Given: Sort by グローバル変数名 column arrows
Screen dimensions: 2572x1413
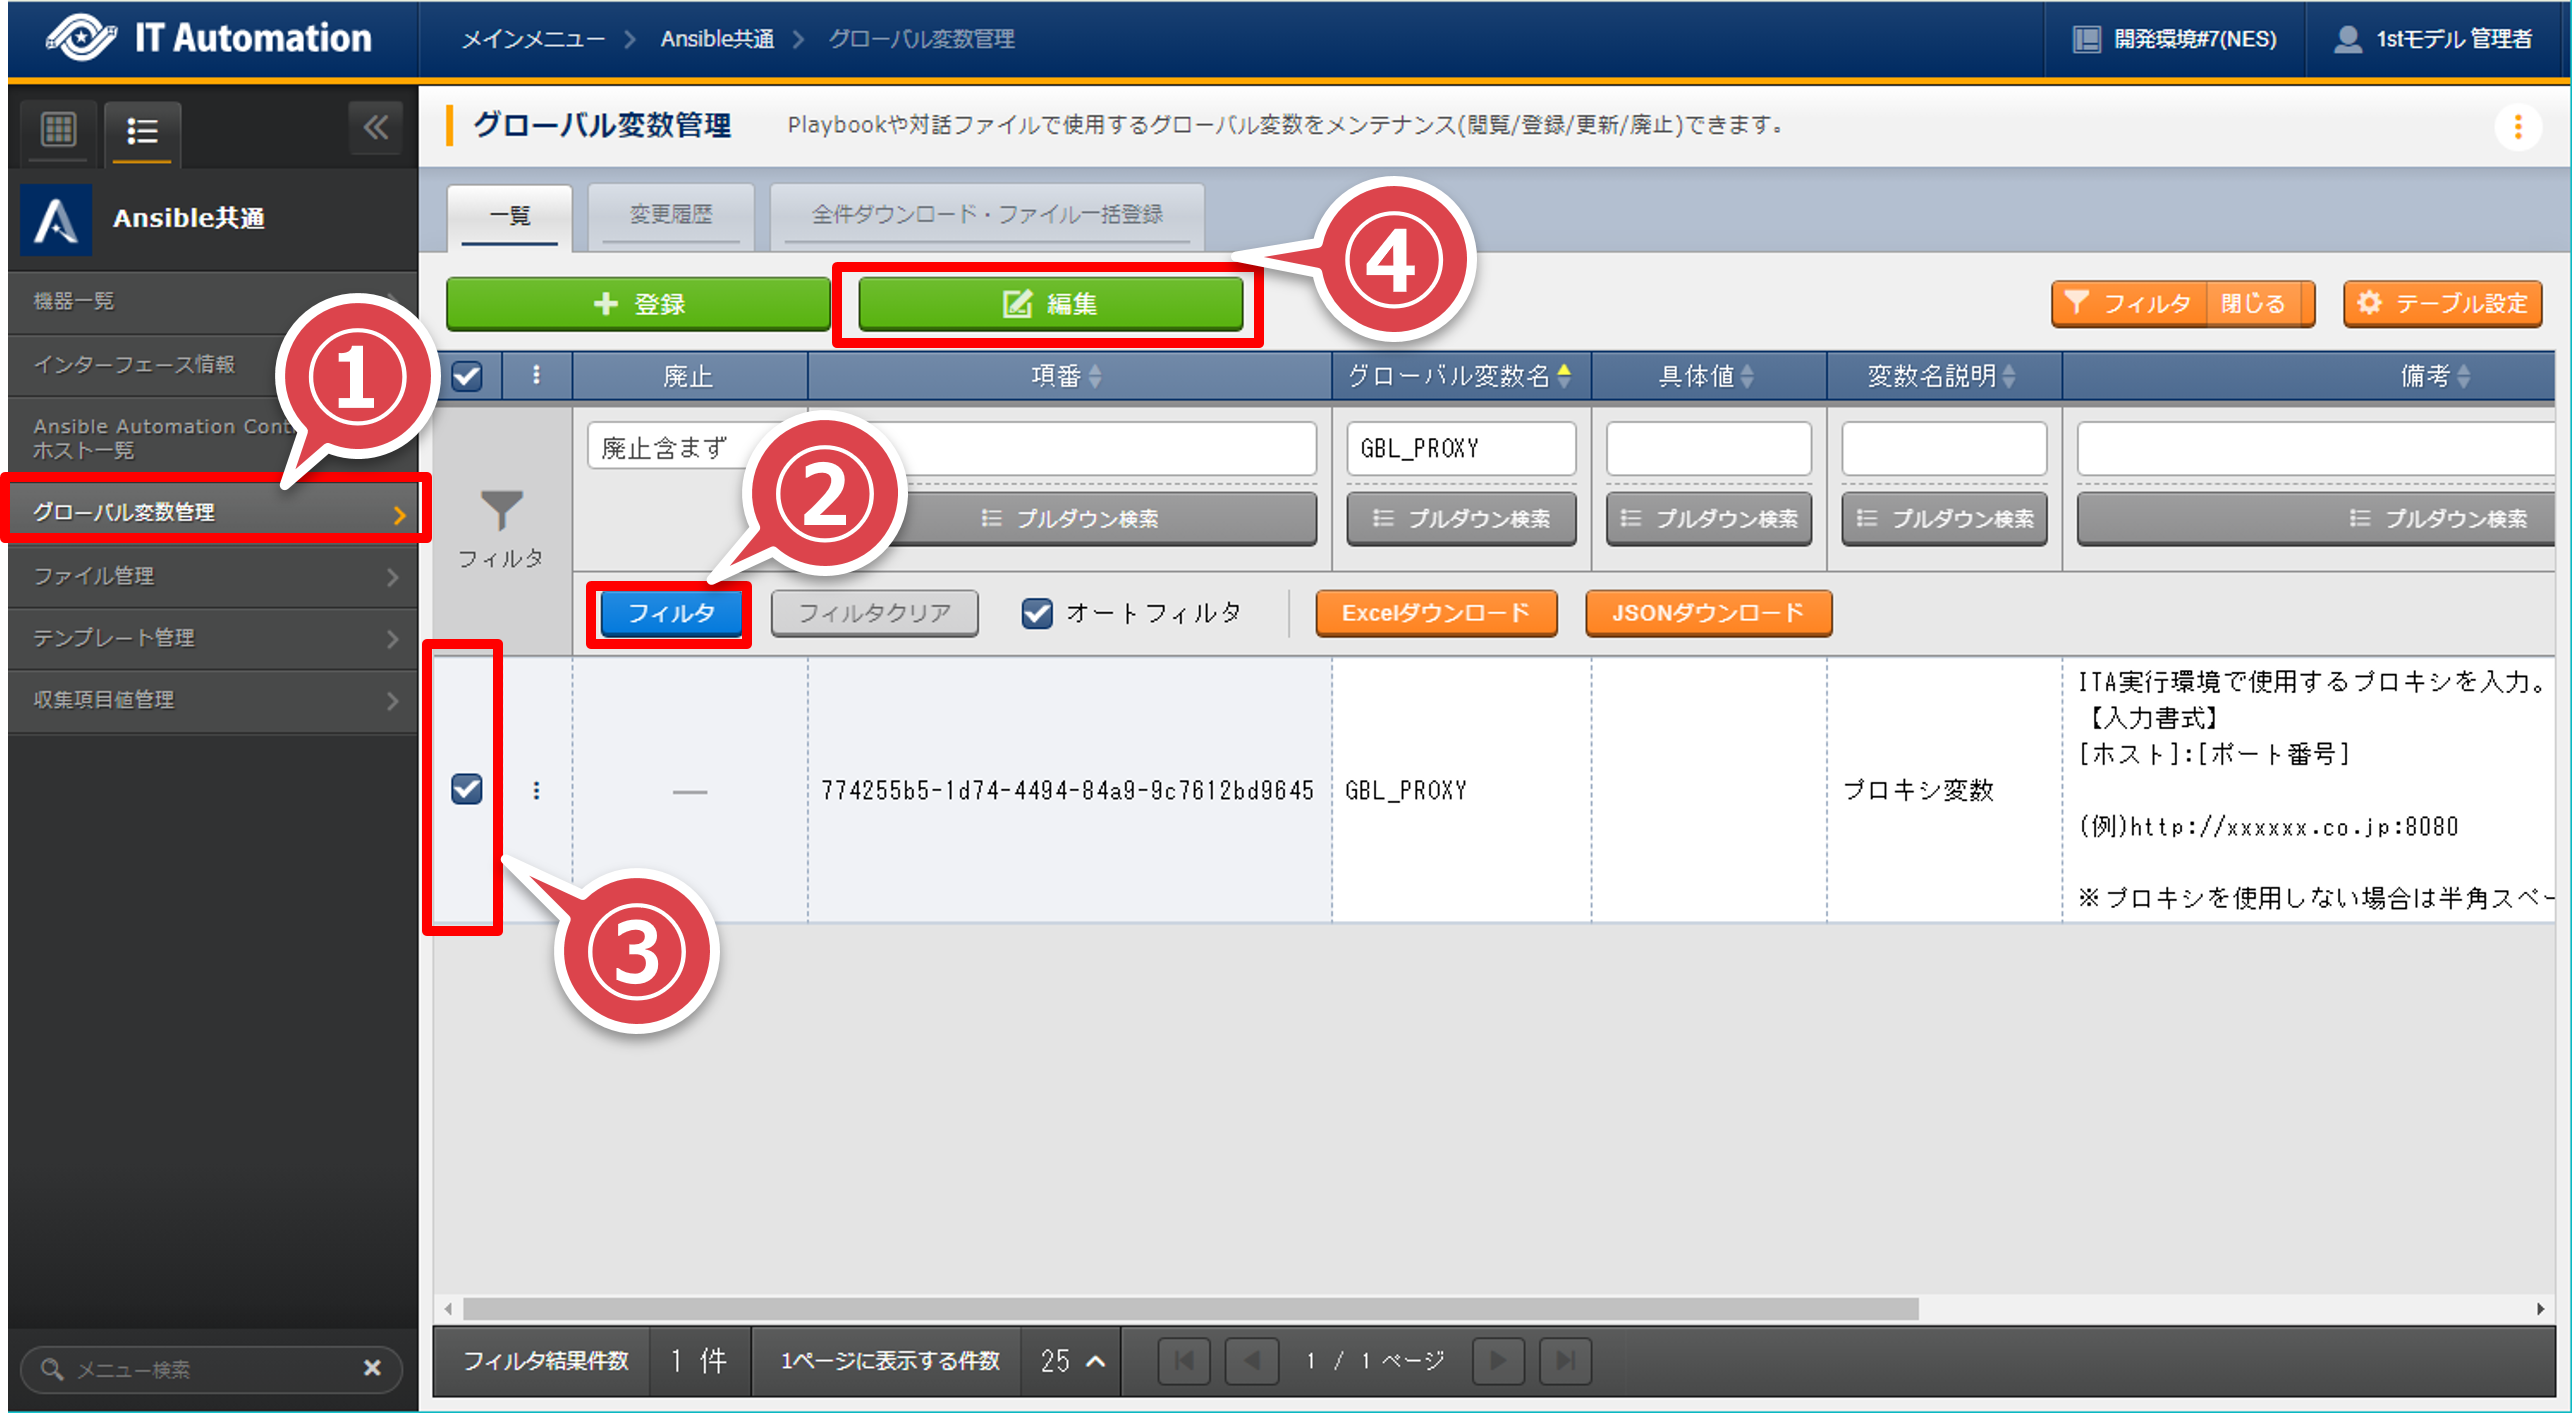Looking at the screenshot, I should (x=1564, y=376).
